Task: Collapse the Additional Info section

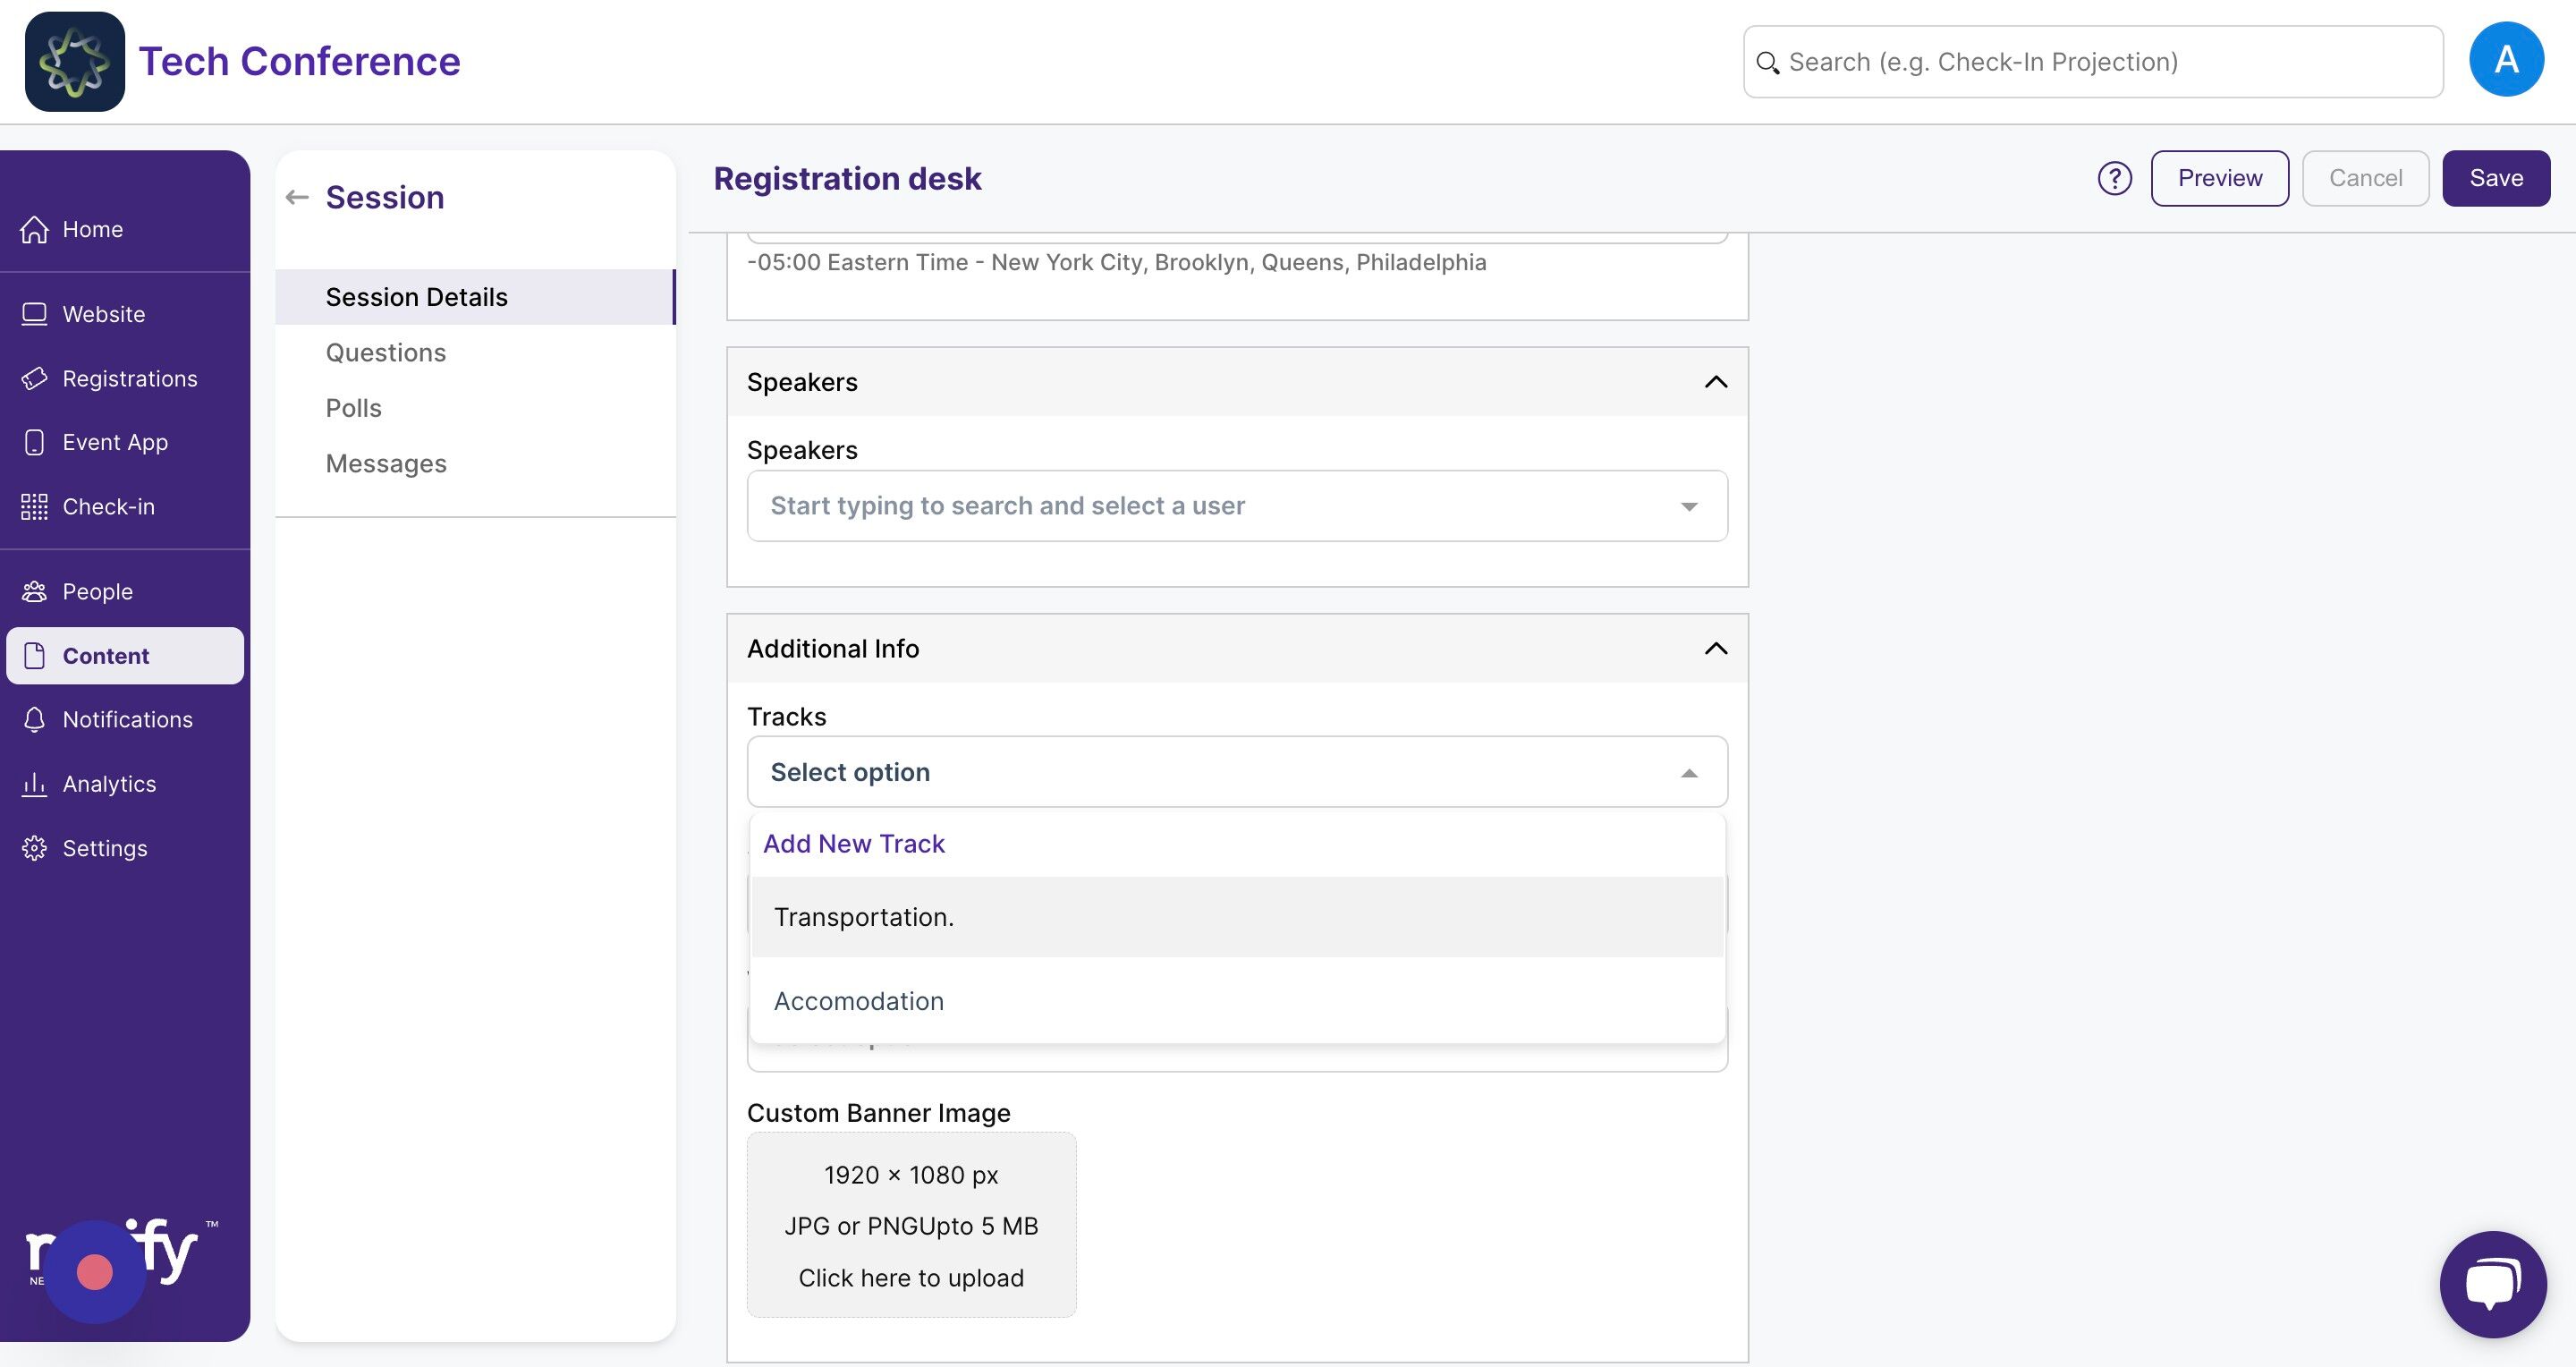Action: tap(1715, 648)
